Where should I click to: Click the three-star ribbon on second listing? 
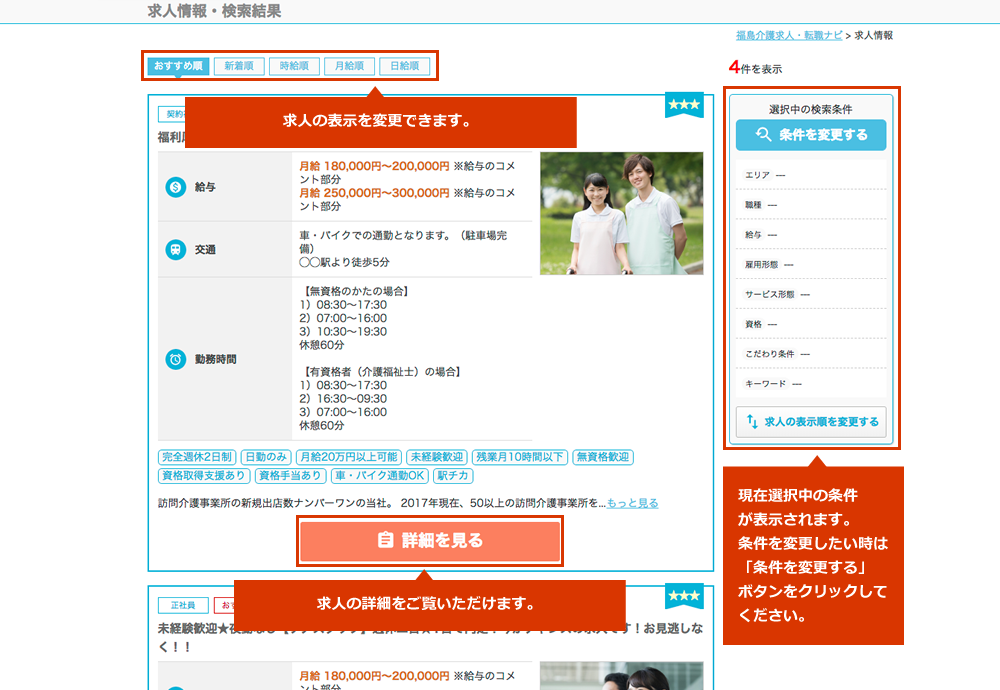click(684, 596)
